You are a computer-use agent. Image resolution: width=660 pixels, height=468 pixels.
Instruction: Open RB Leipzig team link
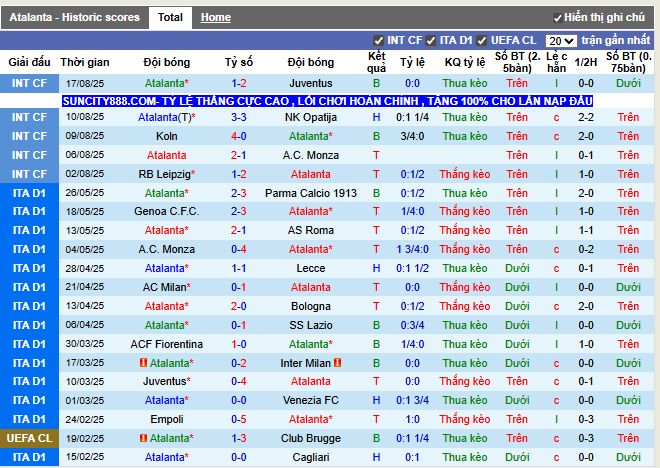165,174
